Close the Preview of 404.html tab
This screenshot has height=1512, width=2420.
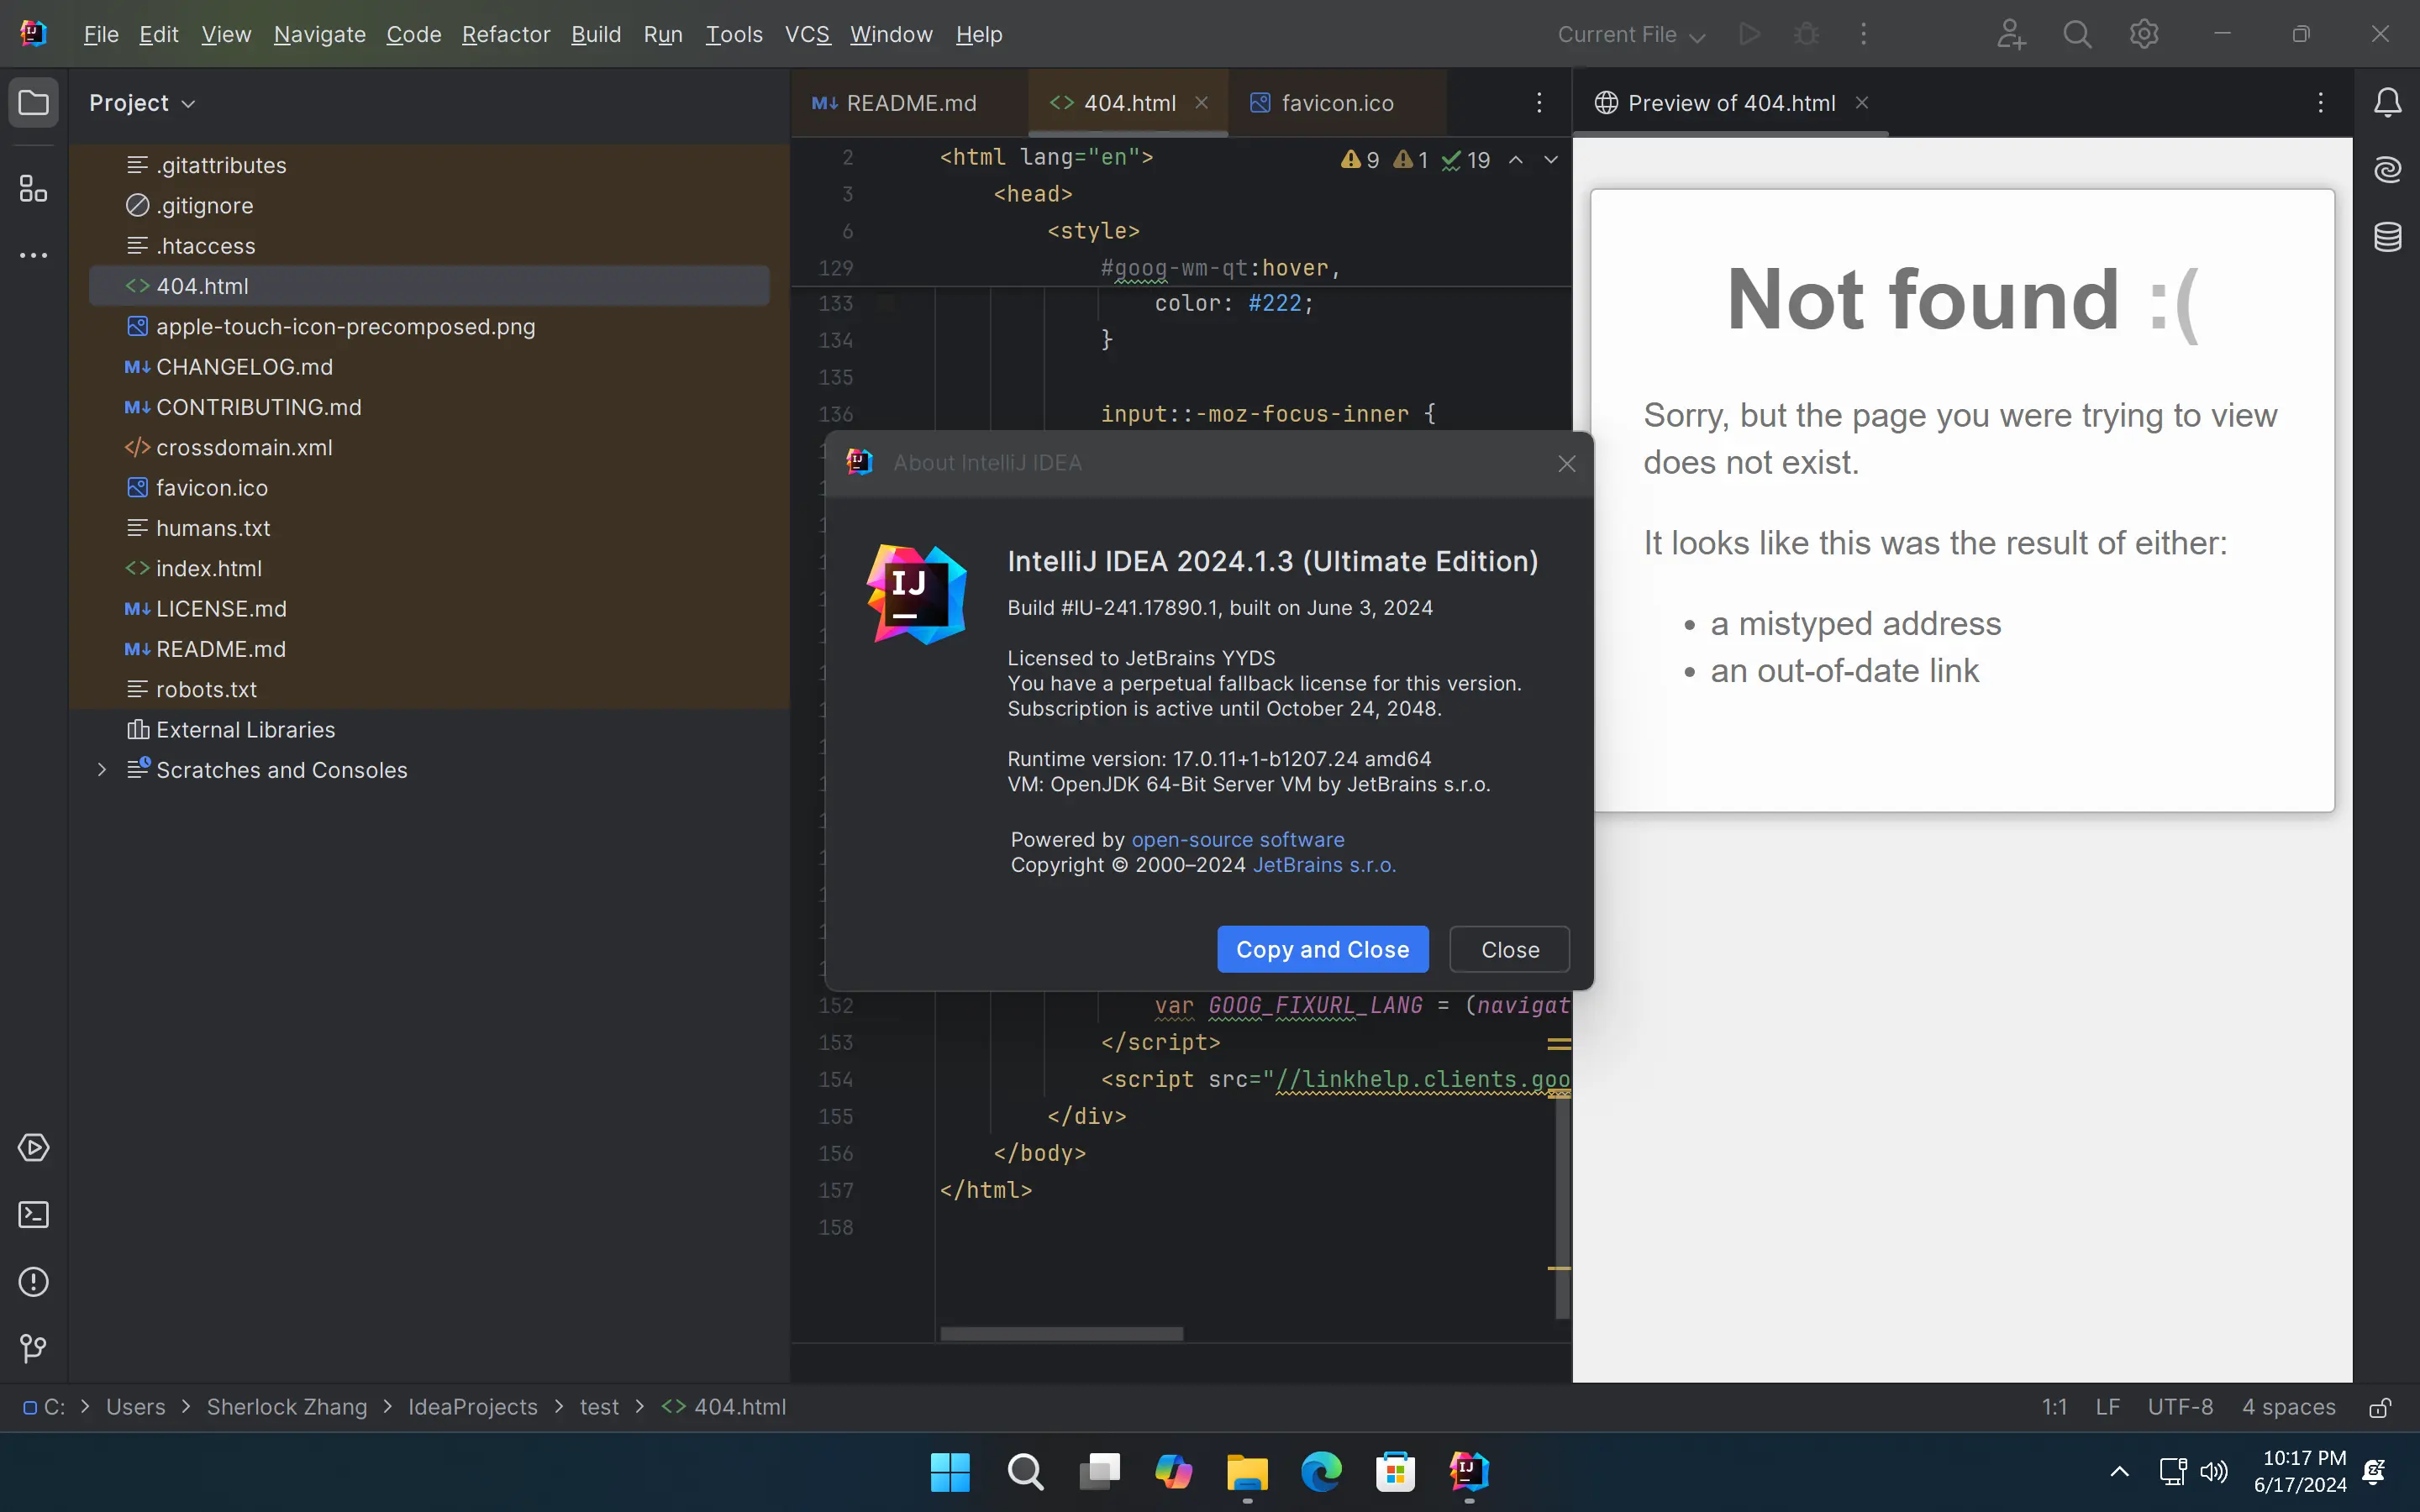[1861, 102]
